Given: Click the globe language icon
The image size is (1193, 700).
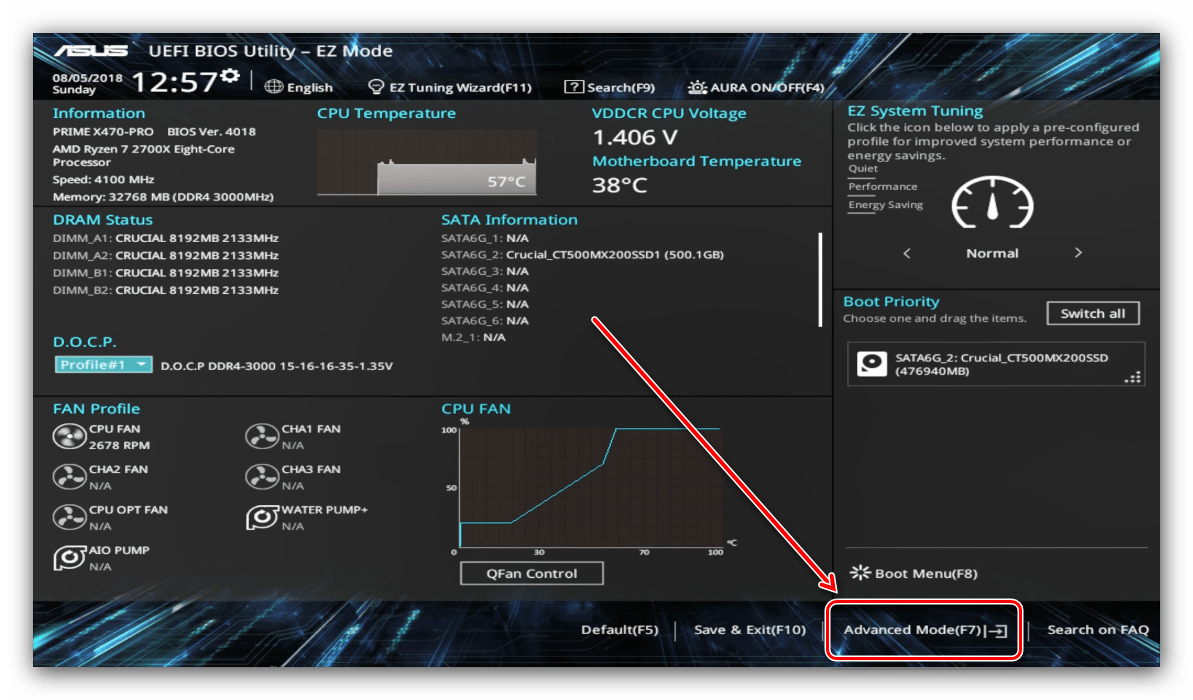Looking at the screenshot, I should point(273,87).
